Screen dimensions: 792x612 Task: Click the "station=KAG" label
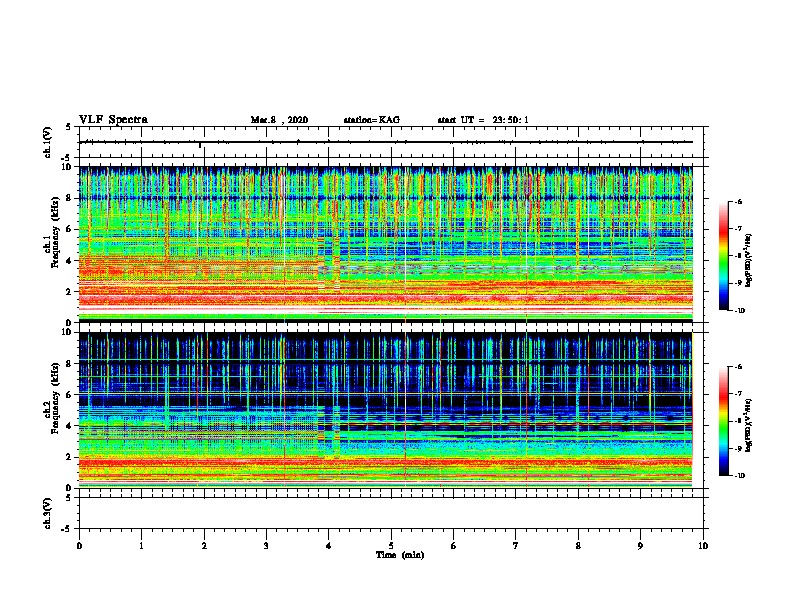(372, 120)
